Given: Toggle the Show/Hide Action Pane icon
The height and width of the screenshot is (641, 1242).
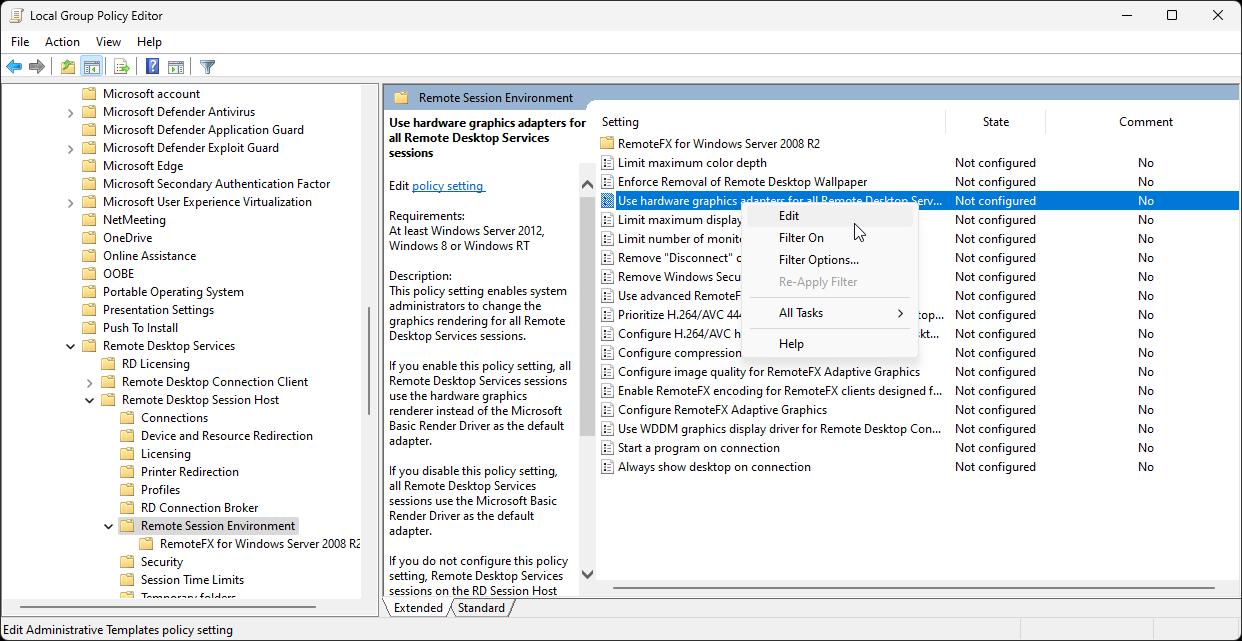Looking at the screenshot, I should (176, 66).
